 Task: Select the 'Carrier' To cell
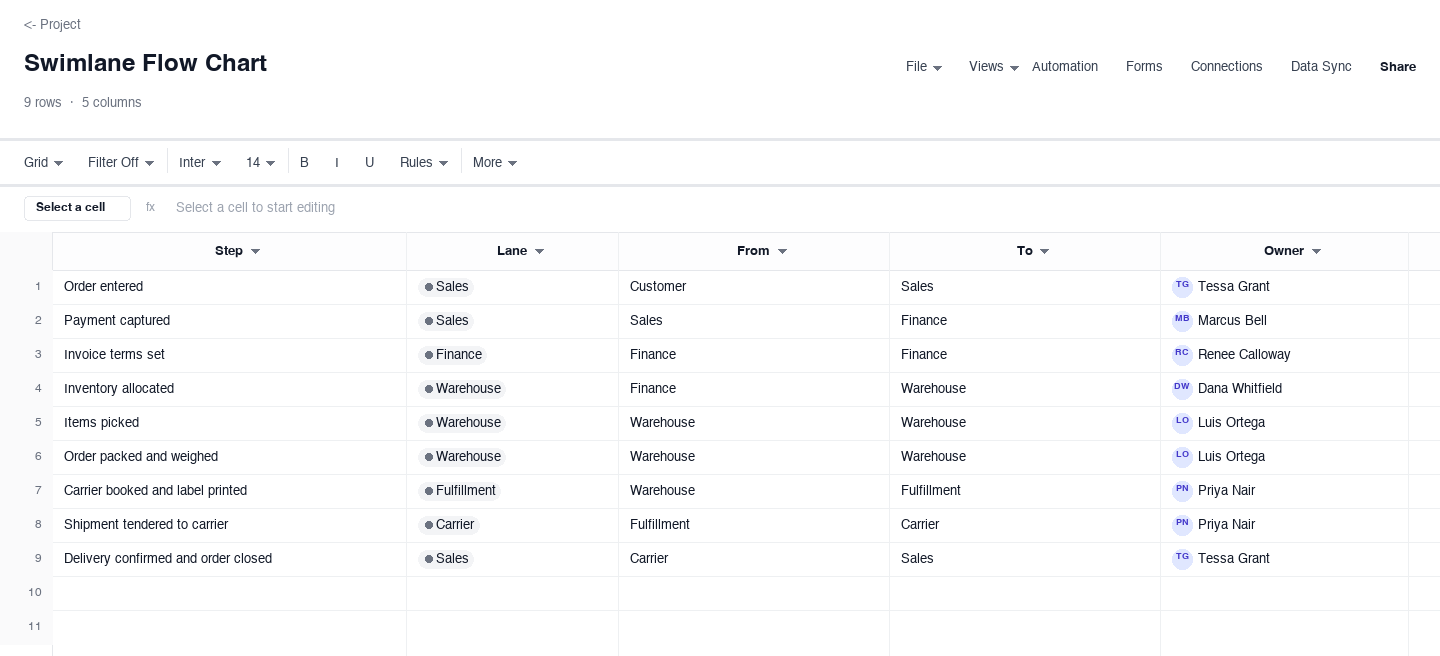pos(1025,525)
